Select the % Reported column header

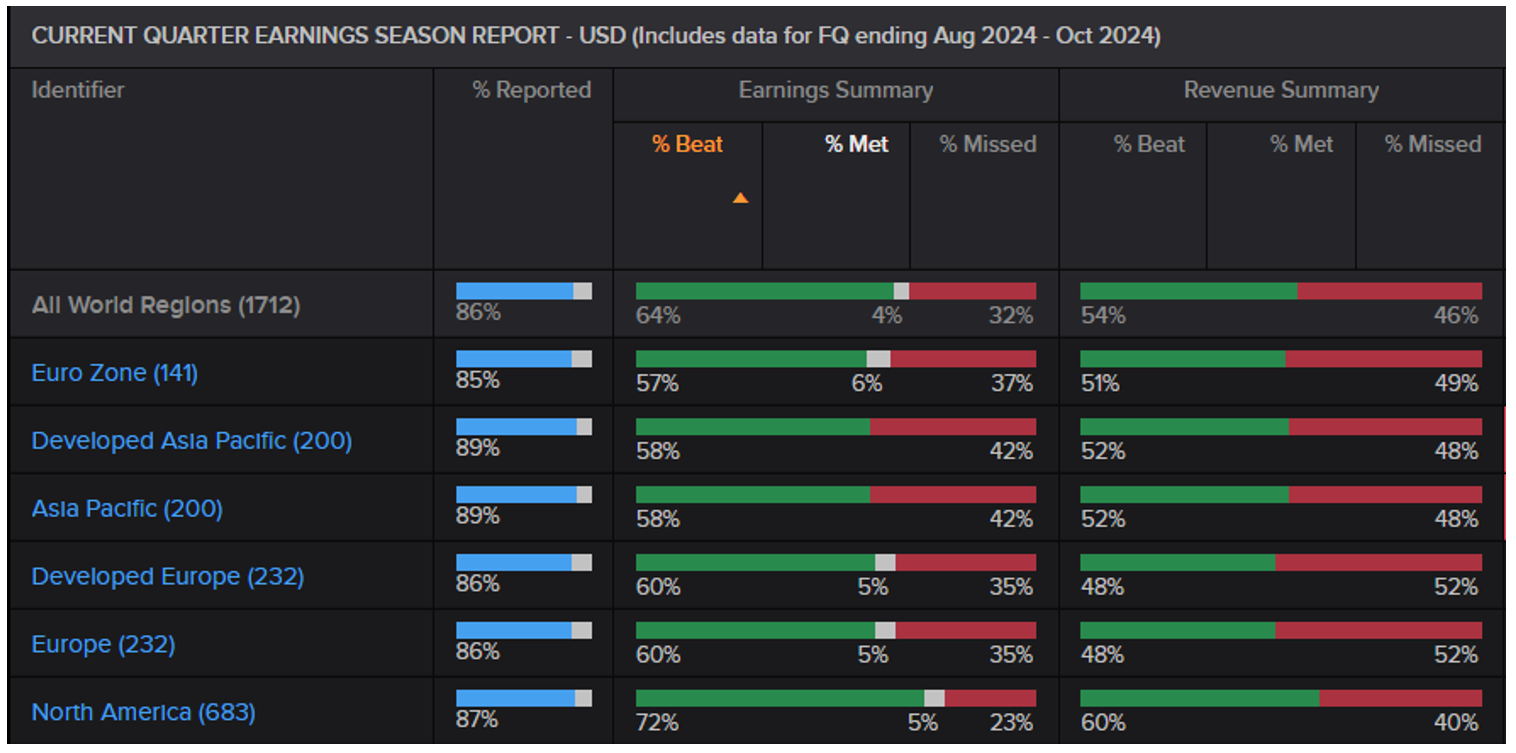point(521,90)
